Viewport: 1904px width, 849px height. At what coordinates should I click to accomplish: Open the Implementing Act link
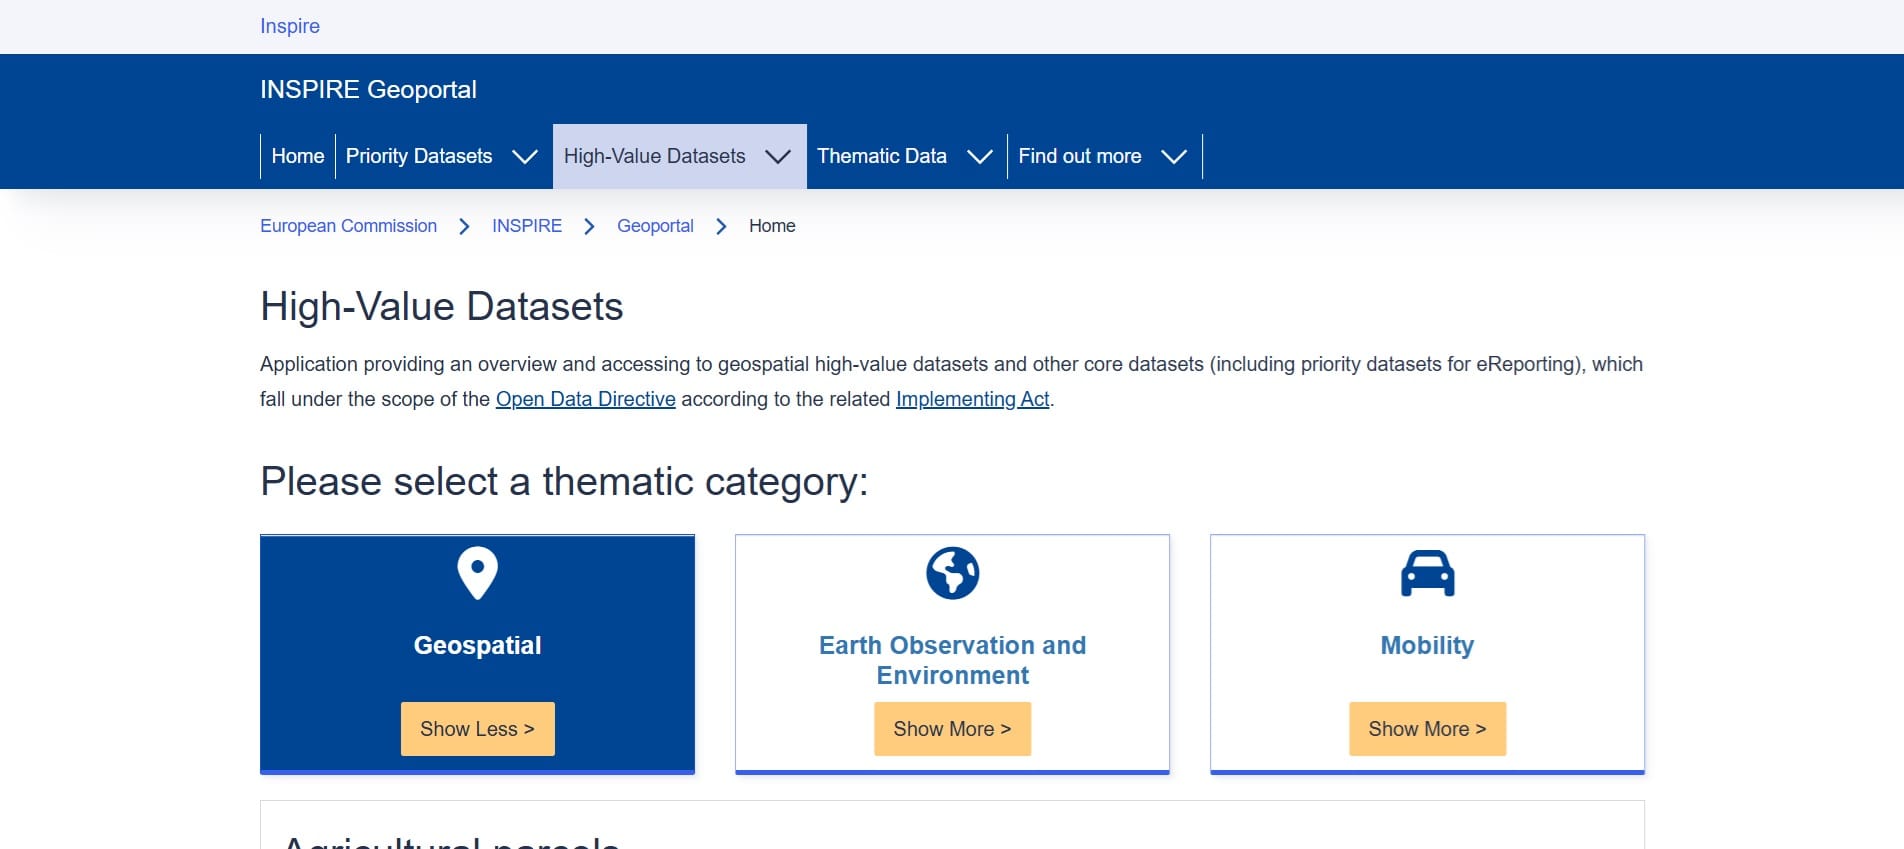(x=973, y=399)
